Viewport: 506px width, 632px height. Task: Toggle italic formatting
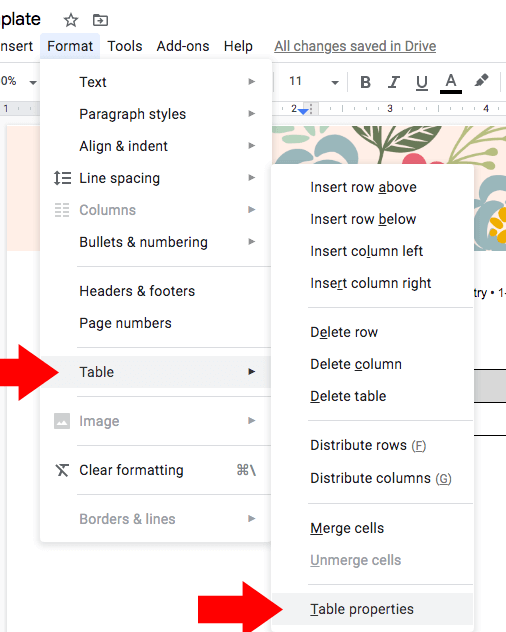pyautogui.click(x=394, y=82)
